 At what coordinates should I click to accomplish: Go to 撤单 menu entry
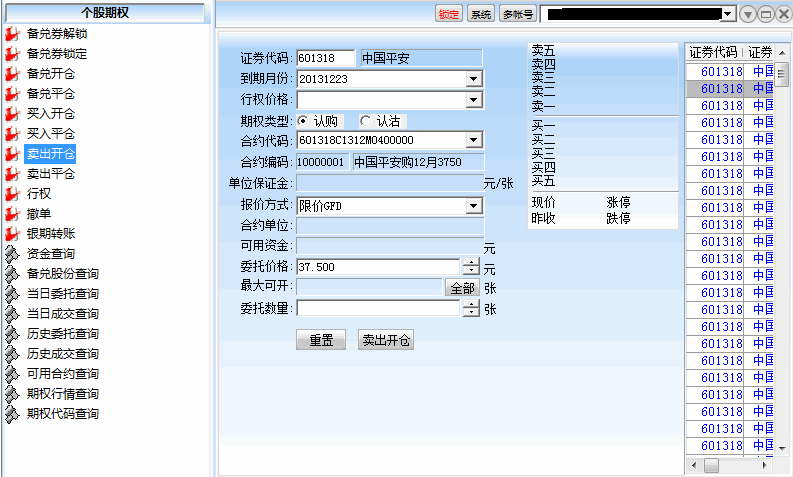[38, 214]
